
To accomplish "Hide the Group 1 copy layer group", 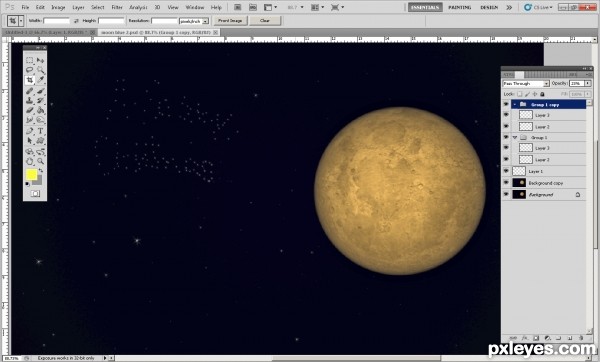I will tap(506, 104).
